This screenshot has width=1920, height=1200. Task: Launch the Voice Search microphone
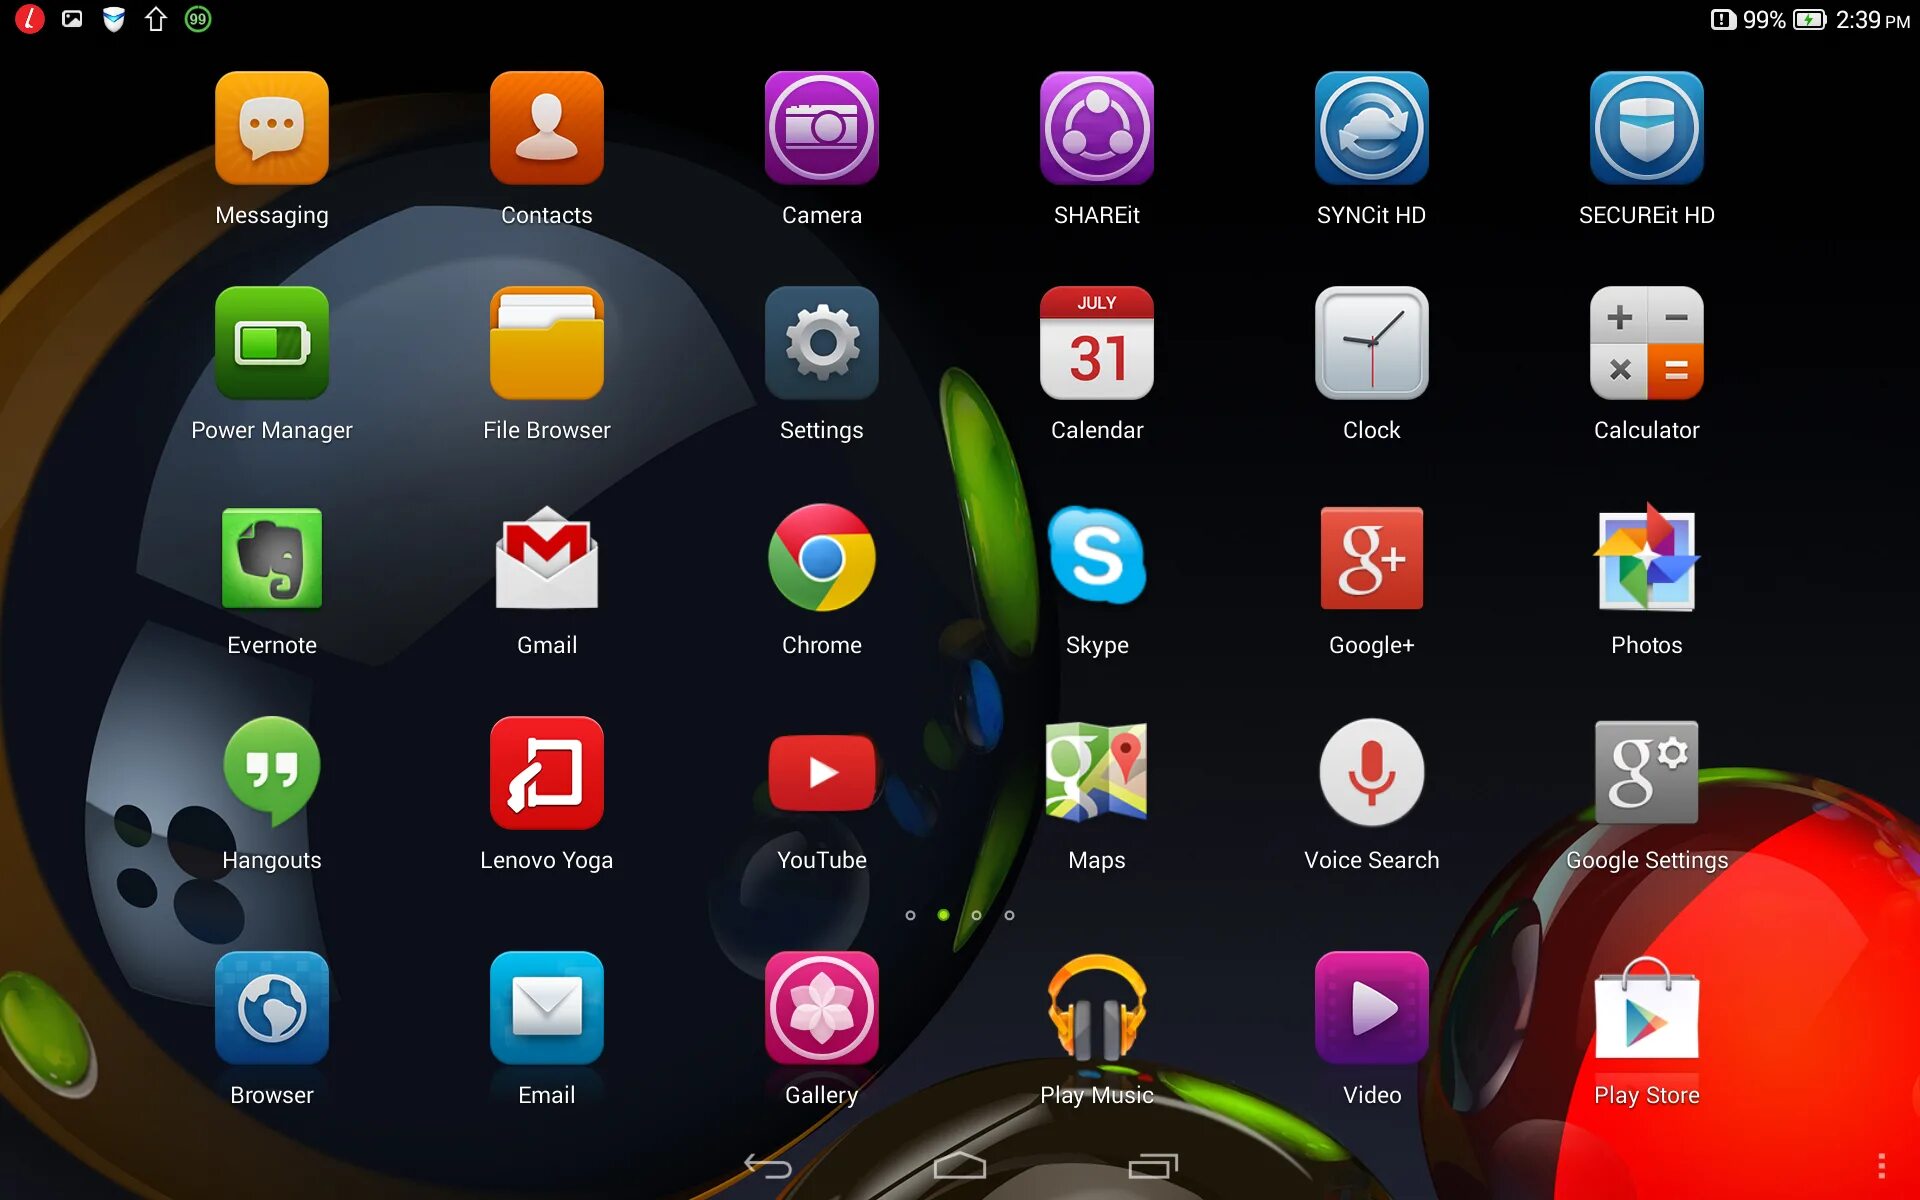tap(1371, 773)
